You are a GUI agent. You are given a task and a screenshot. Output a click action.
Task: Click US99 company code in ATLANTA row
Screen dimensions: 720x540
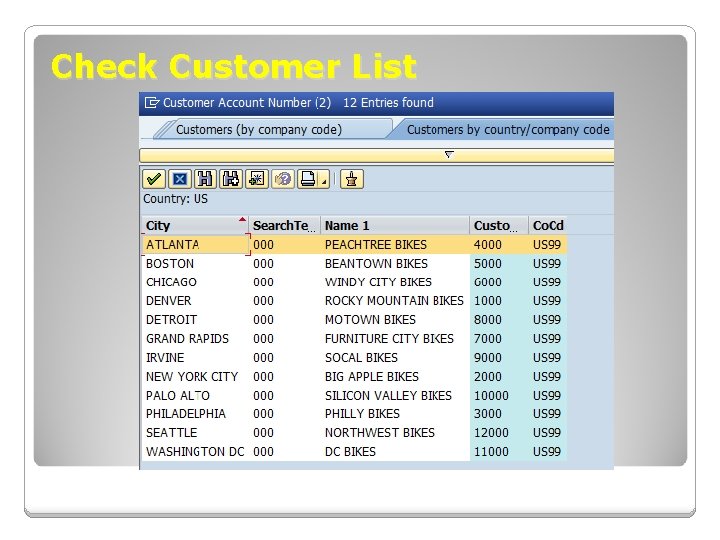(x=546, y=245)
